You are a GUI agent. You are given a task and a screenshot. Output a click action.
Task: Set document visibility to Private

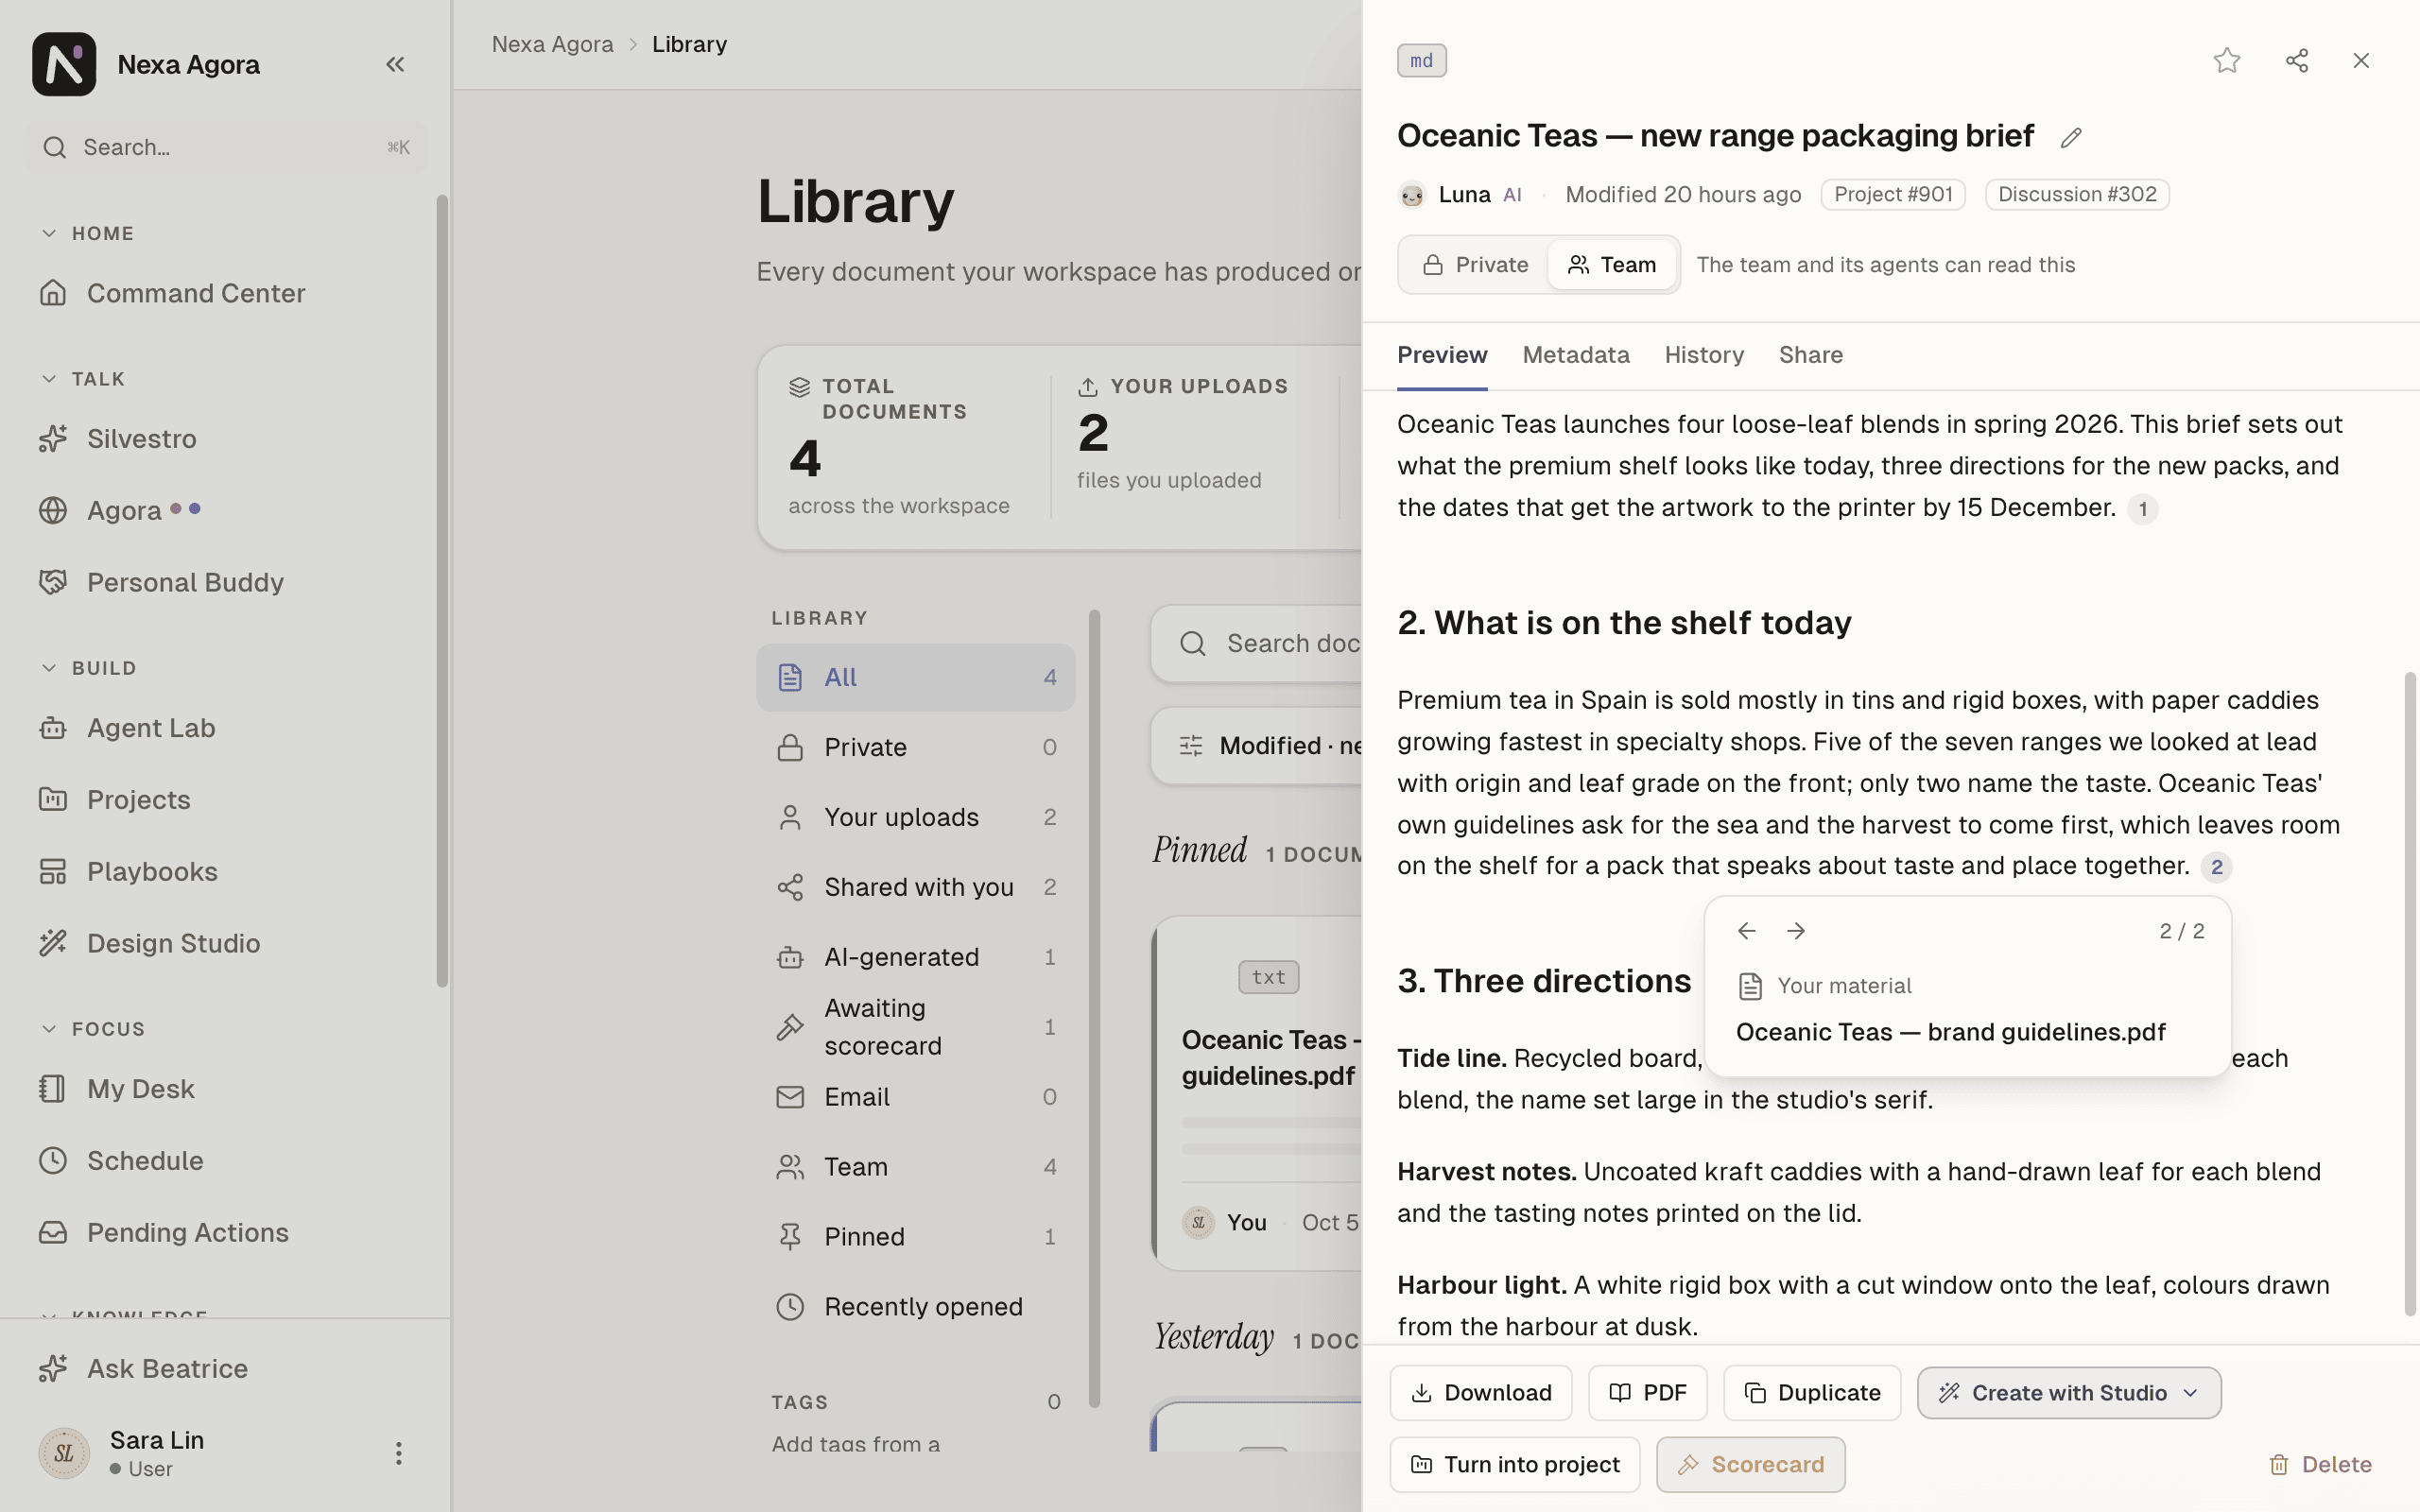coord(1475,265)
